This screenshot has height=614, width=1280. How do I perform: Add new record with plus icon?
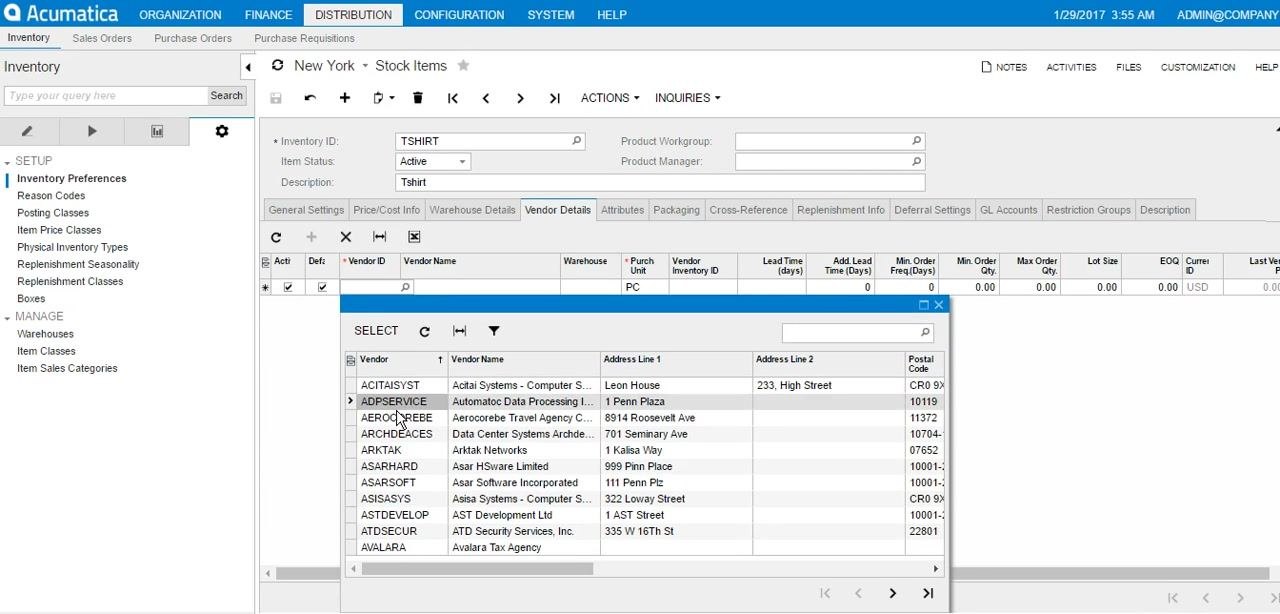345,98
